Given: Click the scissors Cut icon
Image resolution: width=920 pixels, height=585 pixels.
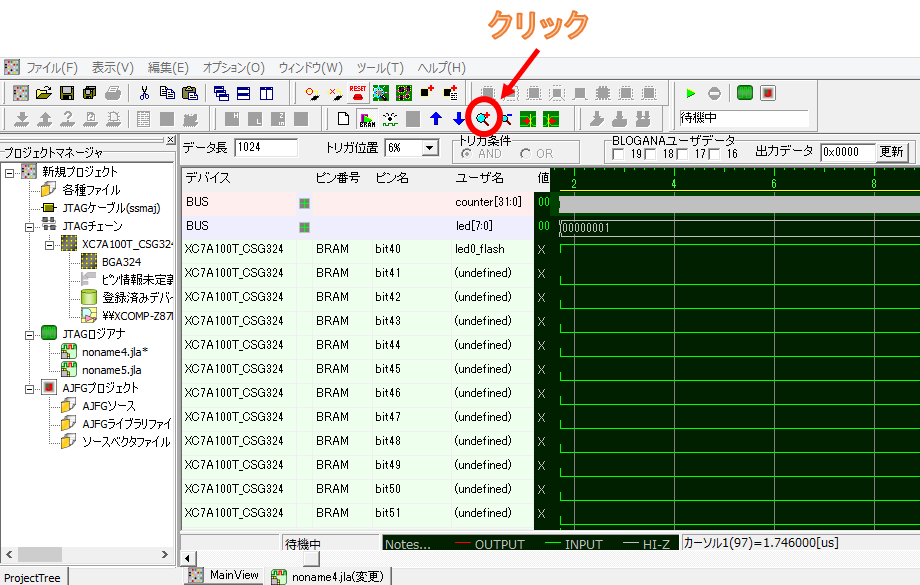Looking at the screenshot, I should coord(144,93).
